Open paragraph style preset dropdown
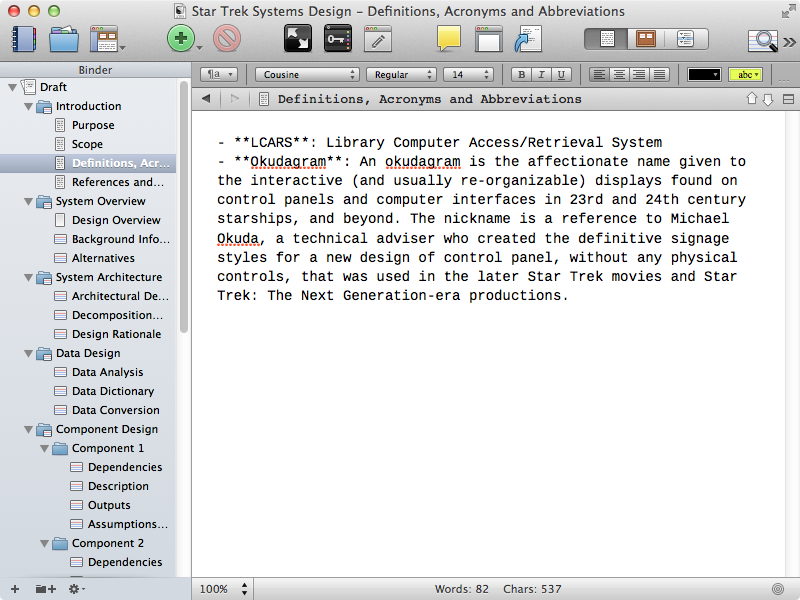The width and height of the screenshot is (800, 600). (x=219, y=74)
